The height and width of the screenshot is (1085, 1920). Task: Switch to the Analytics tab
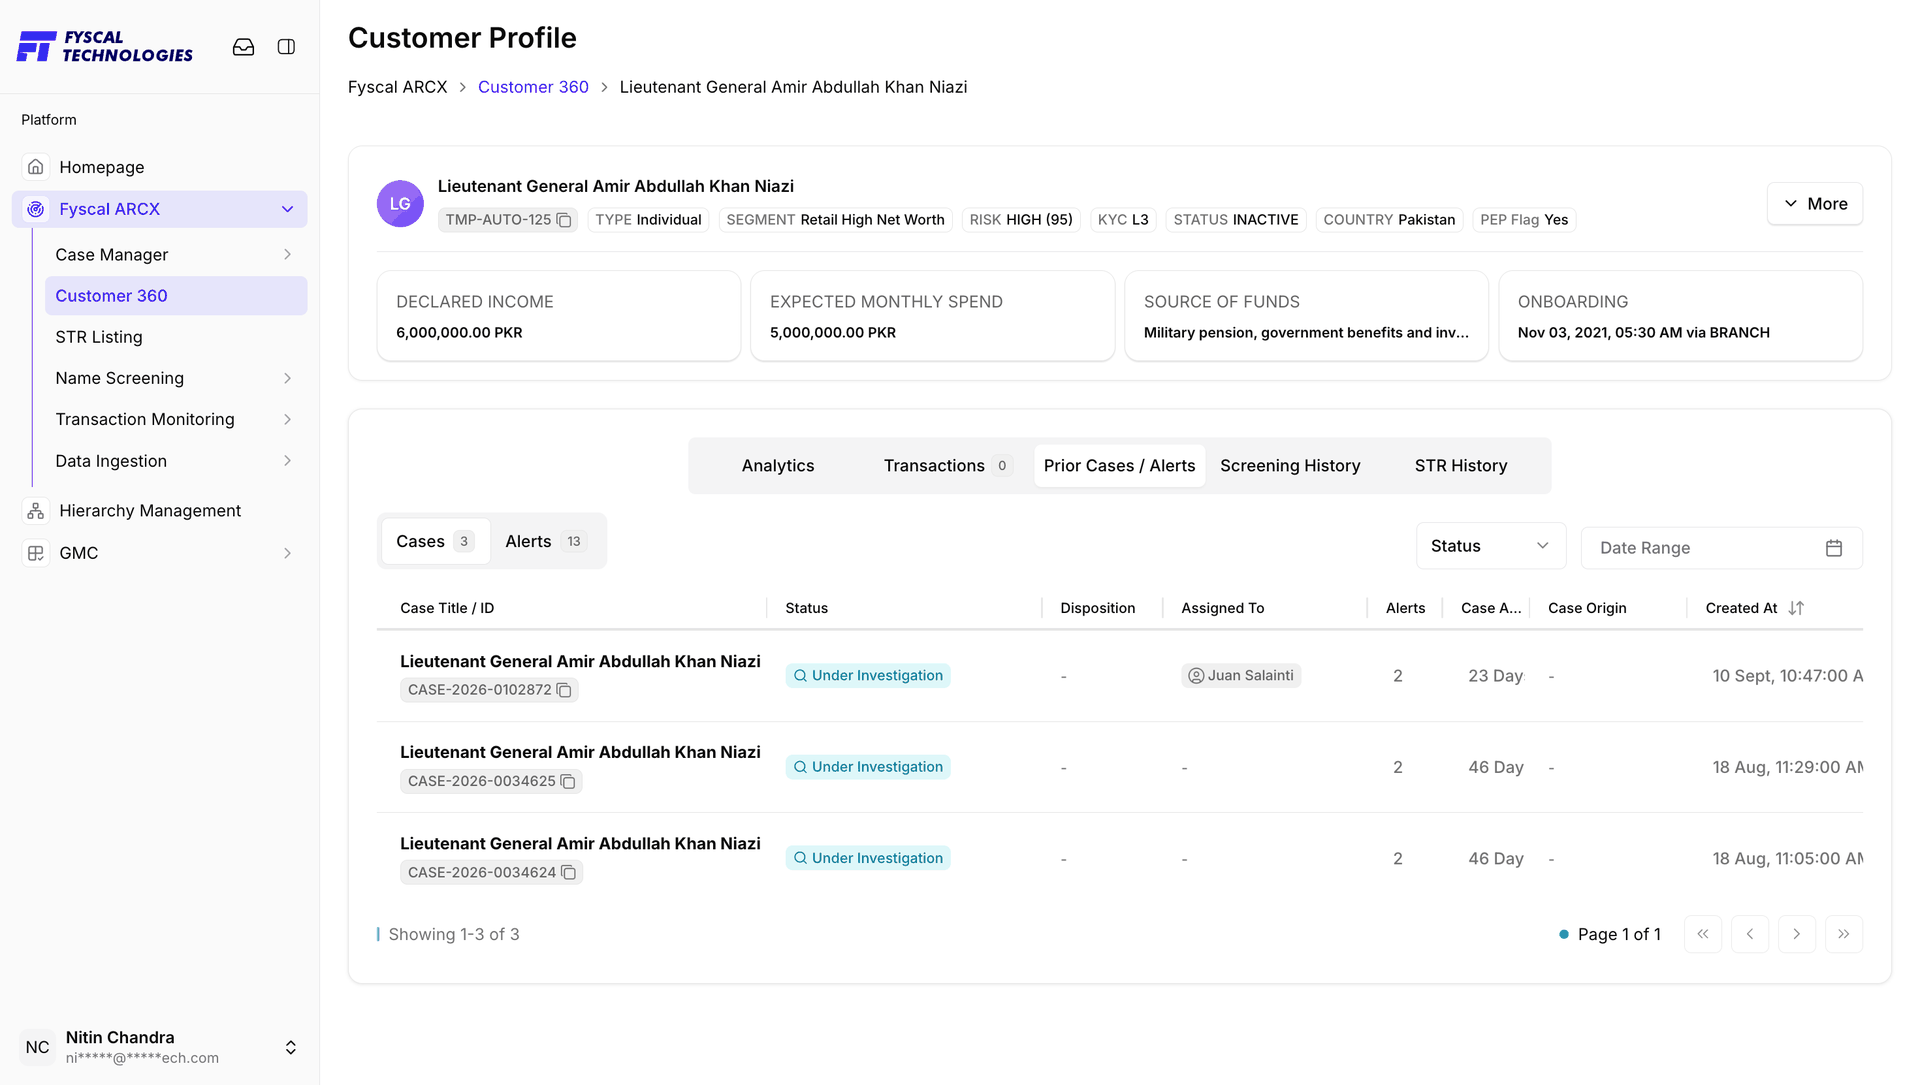point(778,466)
